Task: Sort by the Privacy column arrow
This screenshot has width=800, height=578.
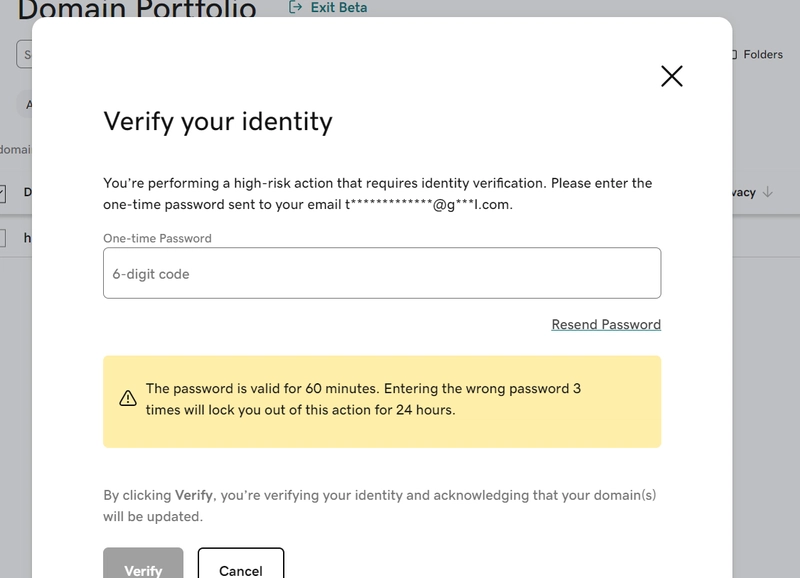Action: click(768, 192)
